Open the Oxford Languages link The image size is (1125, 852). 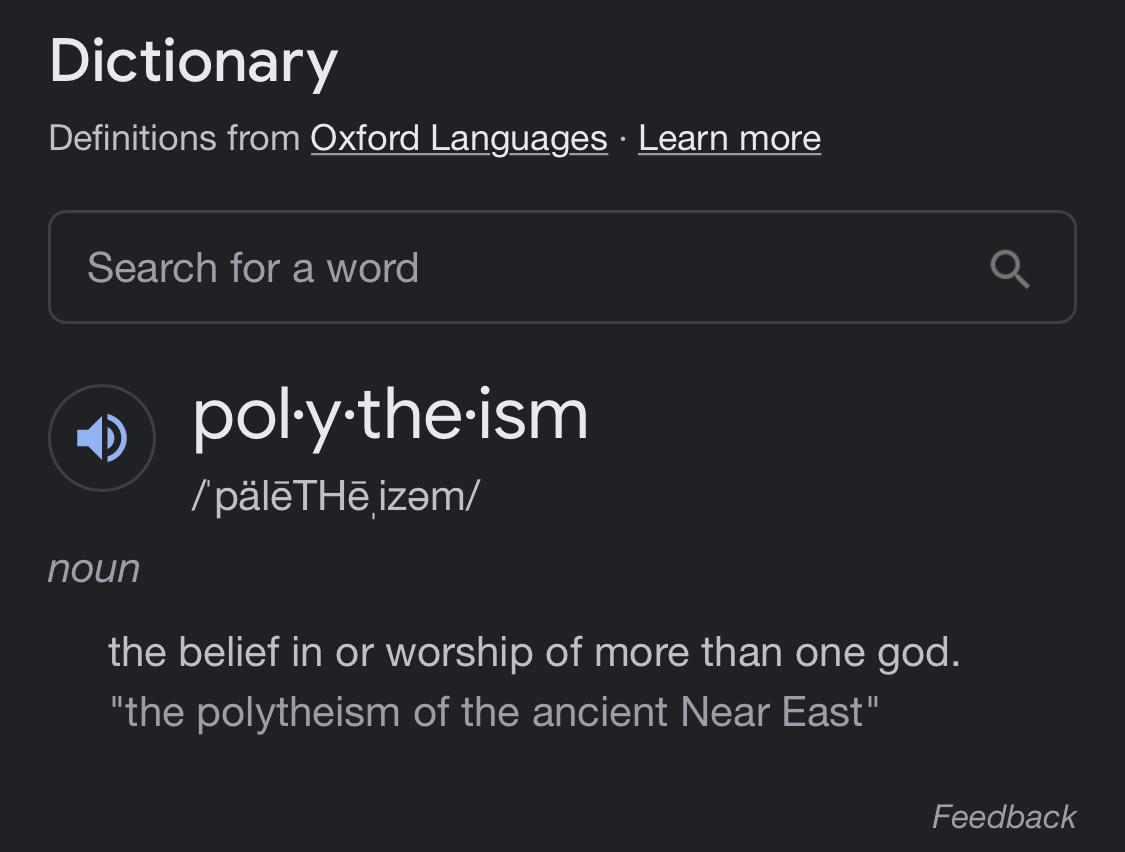pos(459,138)
